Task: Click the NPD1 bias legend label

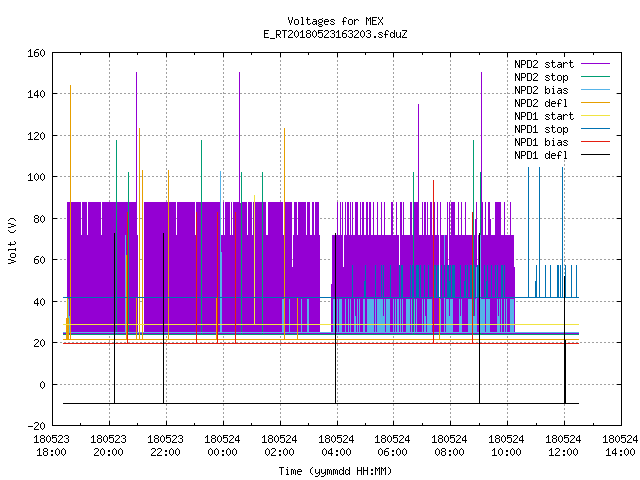Action: tap(541, 142)
